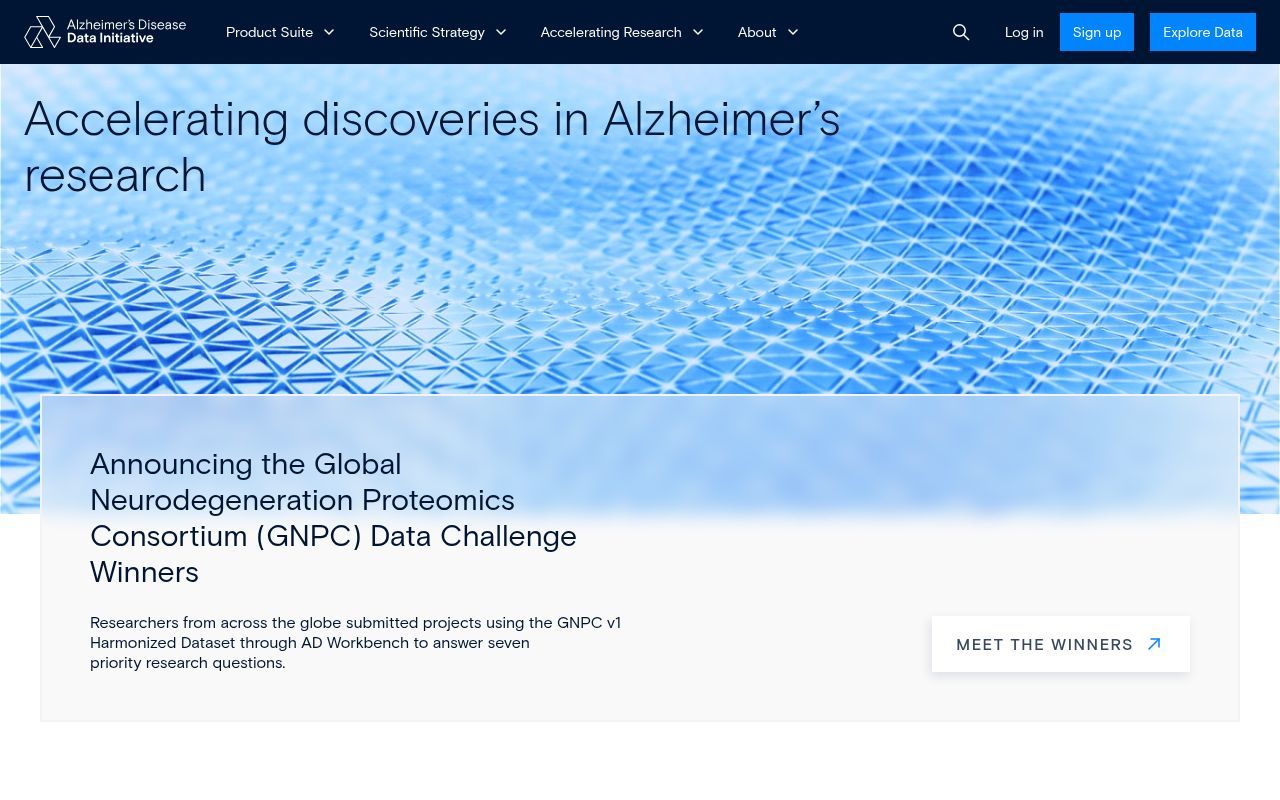The image size is (1280, 800).
Task: Click the paragraph starting "Researchers from across the globe"
Action: pyautogui.click(x=356, y=642)
